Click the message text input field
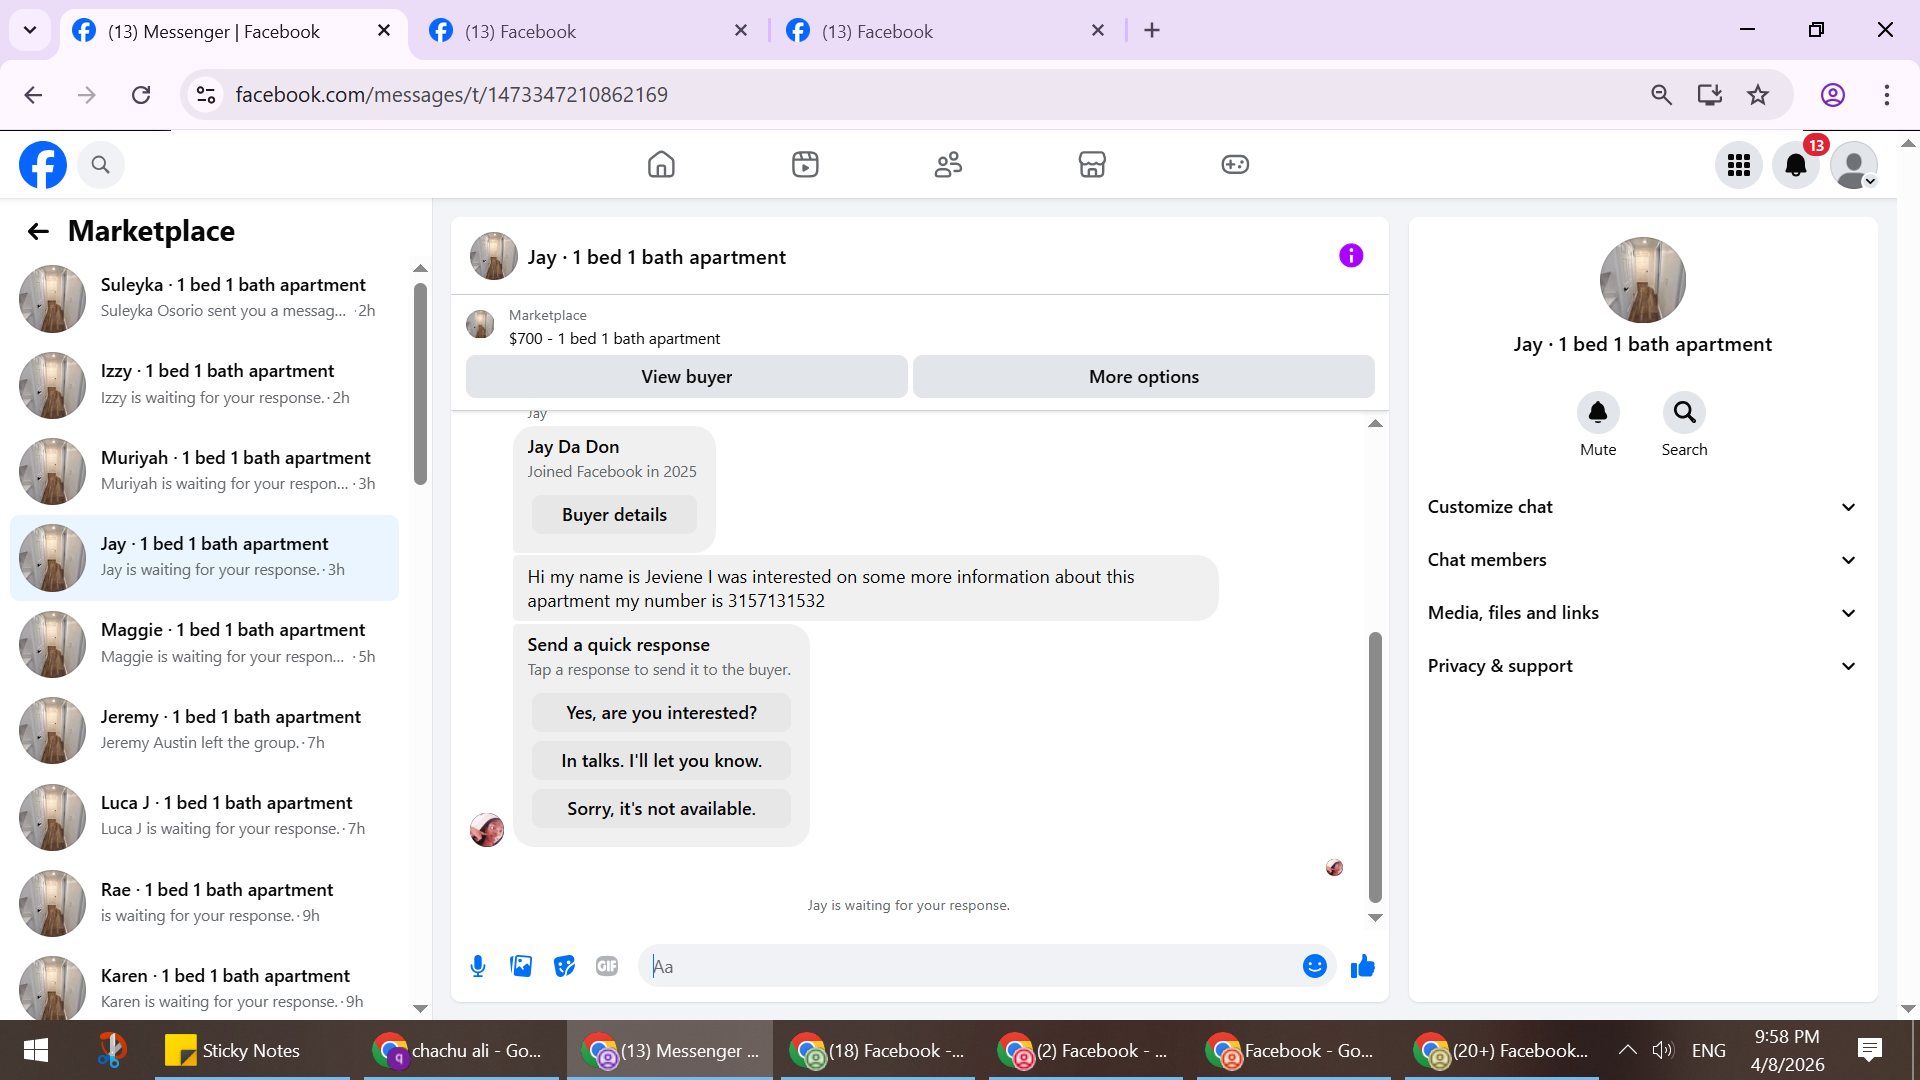 click(970, 966)
